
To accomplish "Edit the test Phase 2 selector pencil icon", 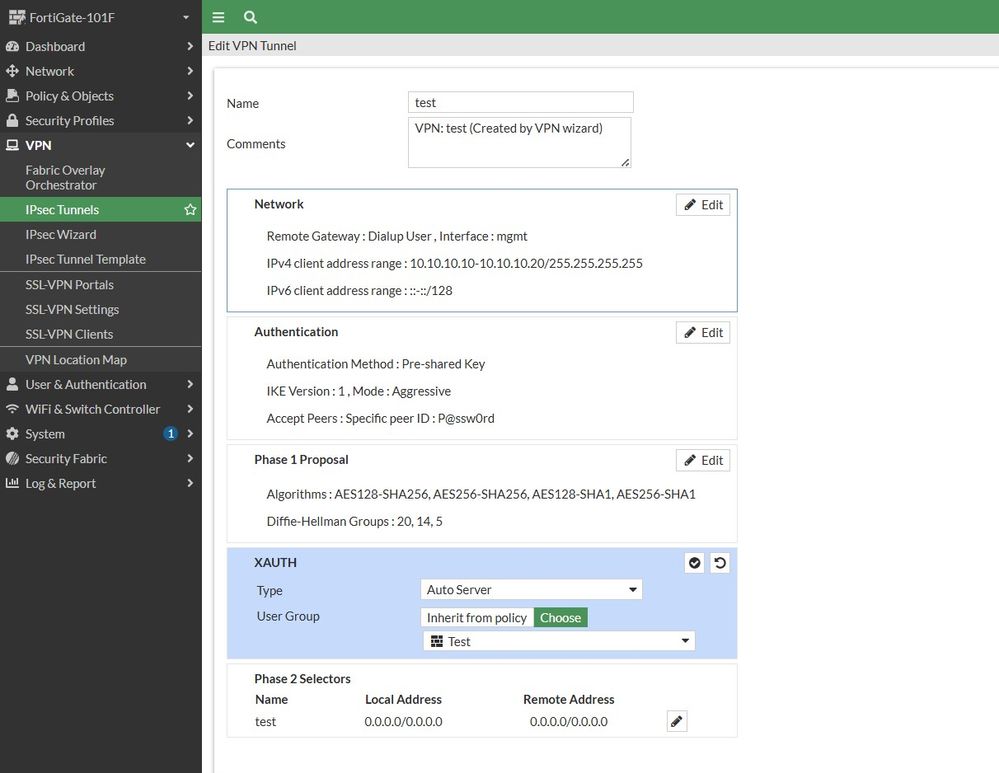I will tap(677, 721).
